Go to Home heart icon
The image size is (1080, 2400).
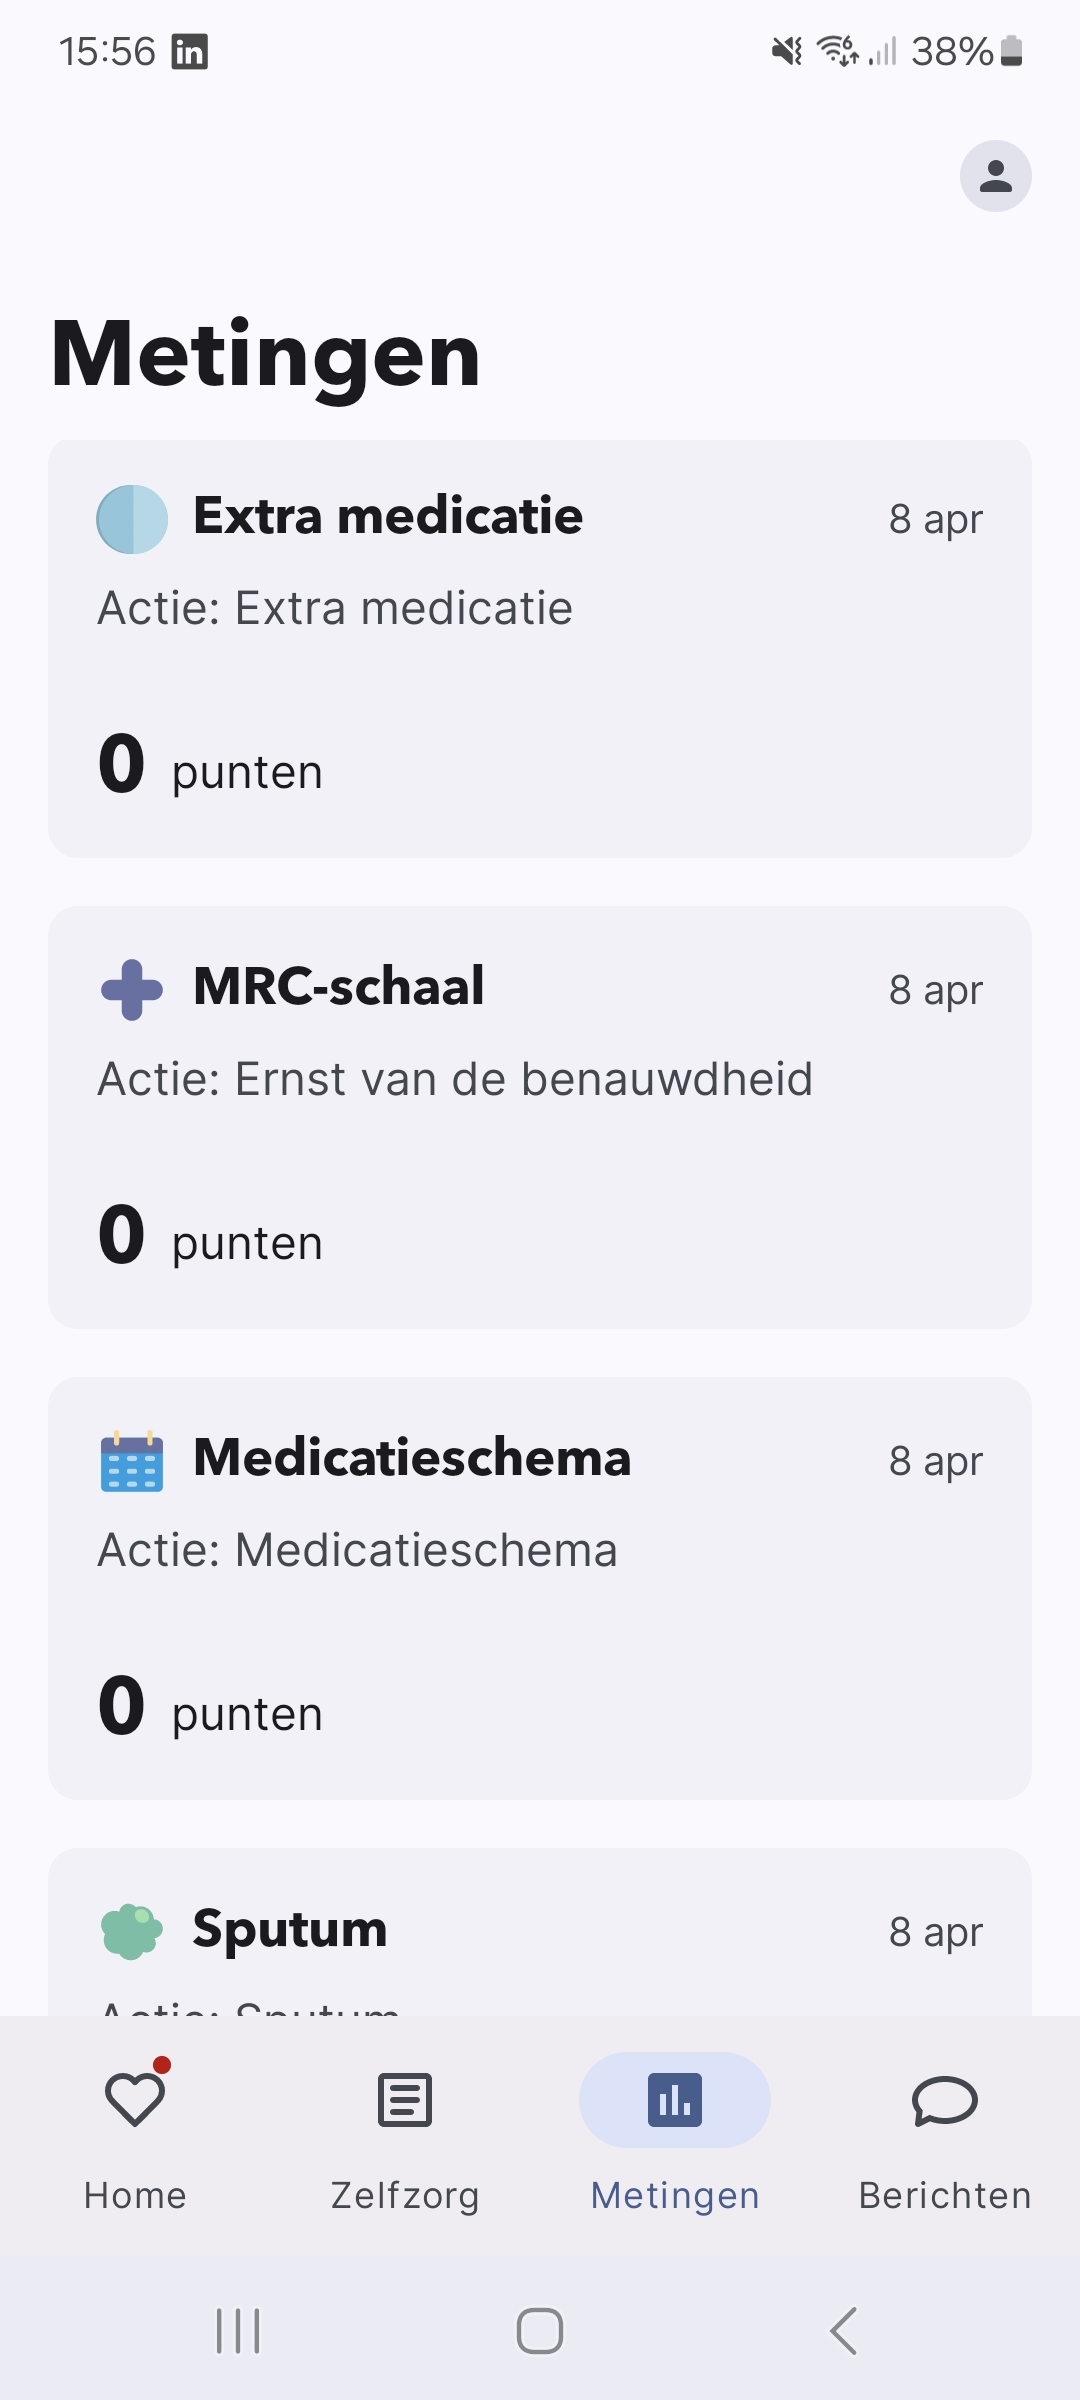pyautogui.click(x=135, y=2099)
